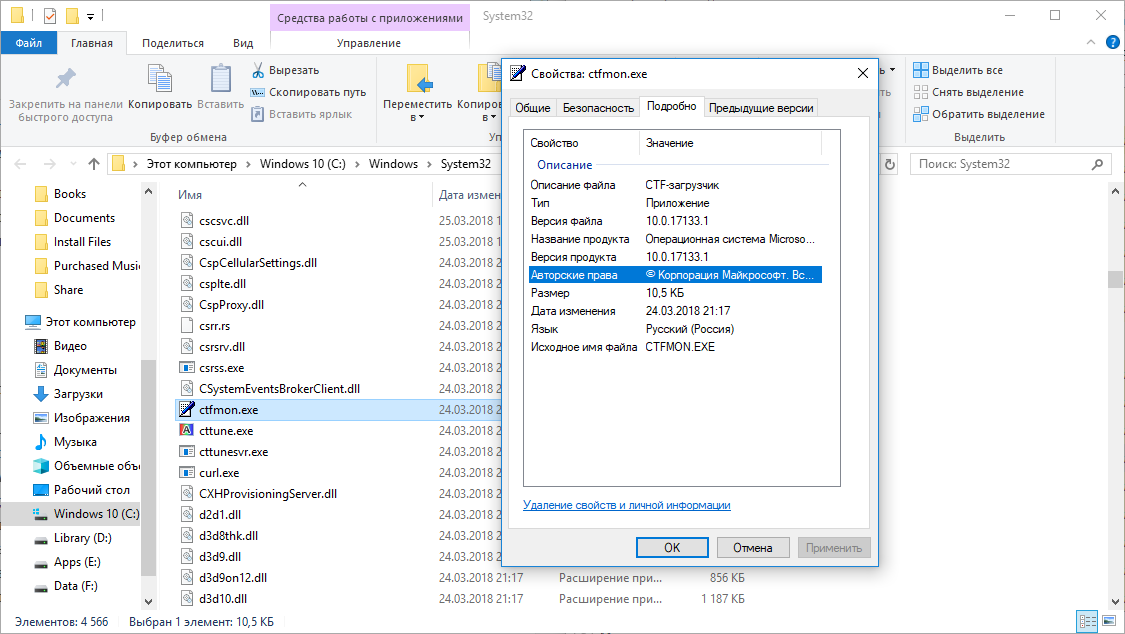Click the address bar refresh icon
This screenshot has height=634, width=1125.
890,164
